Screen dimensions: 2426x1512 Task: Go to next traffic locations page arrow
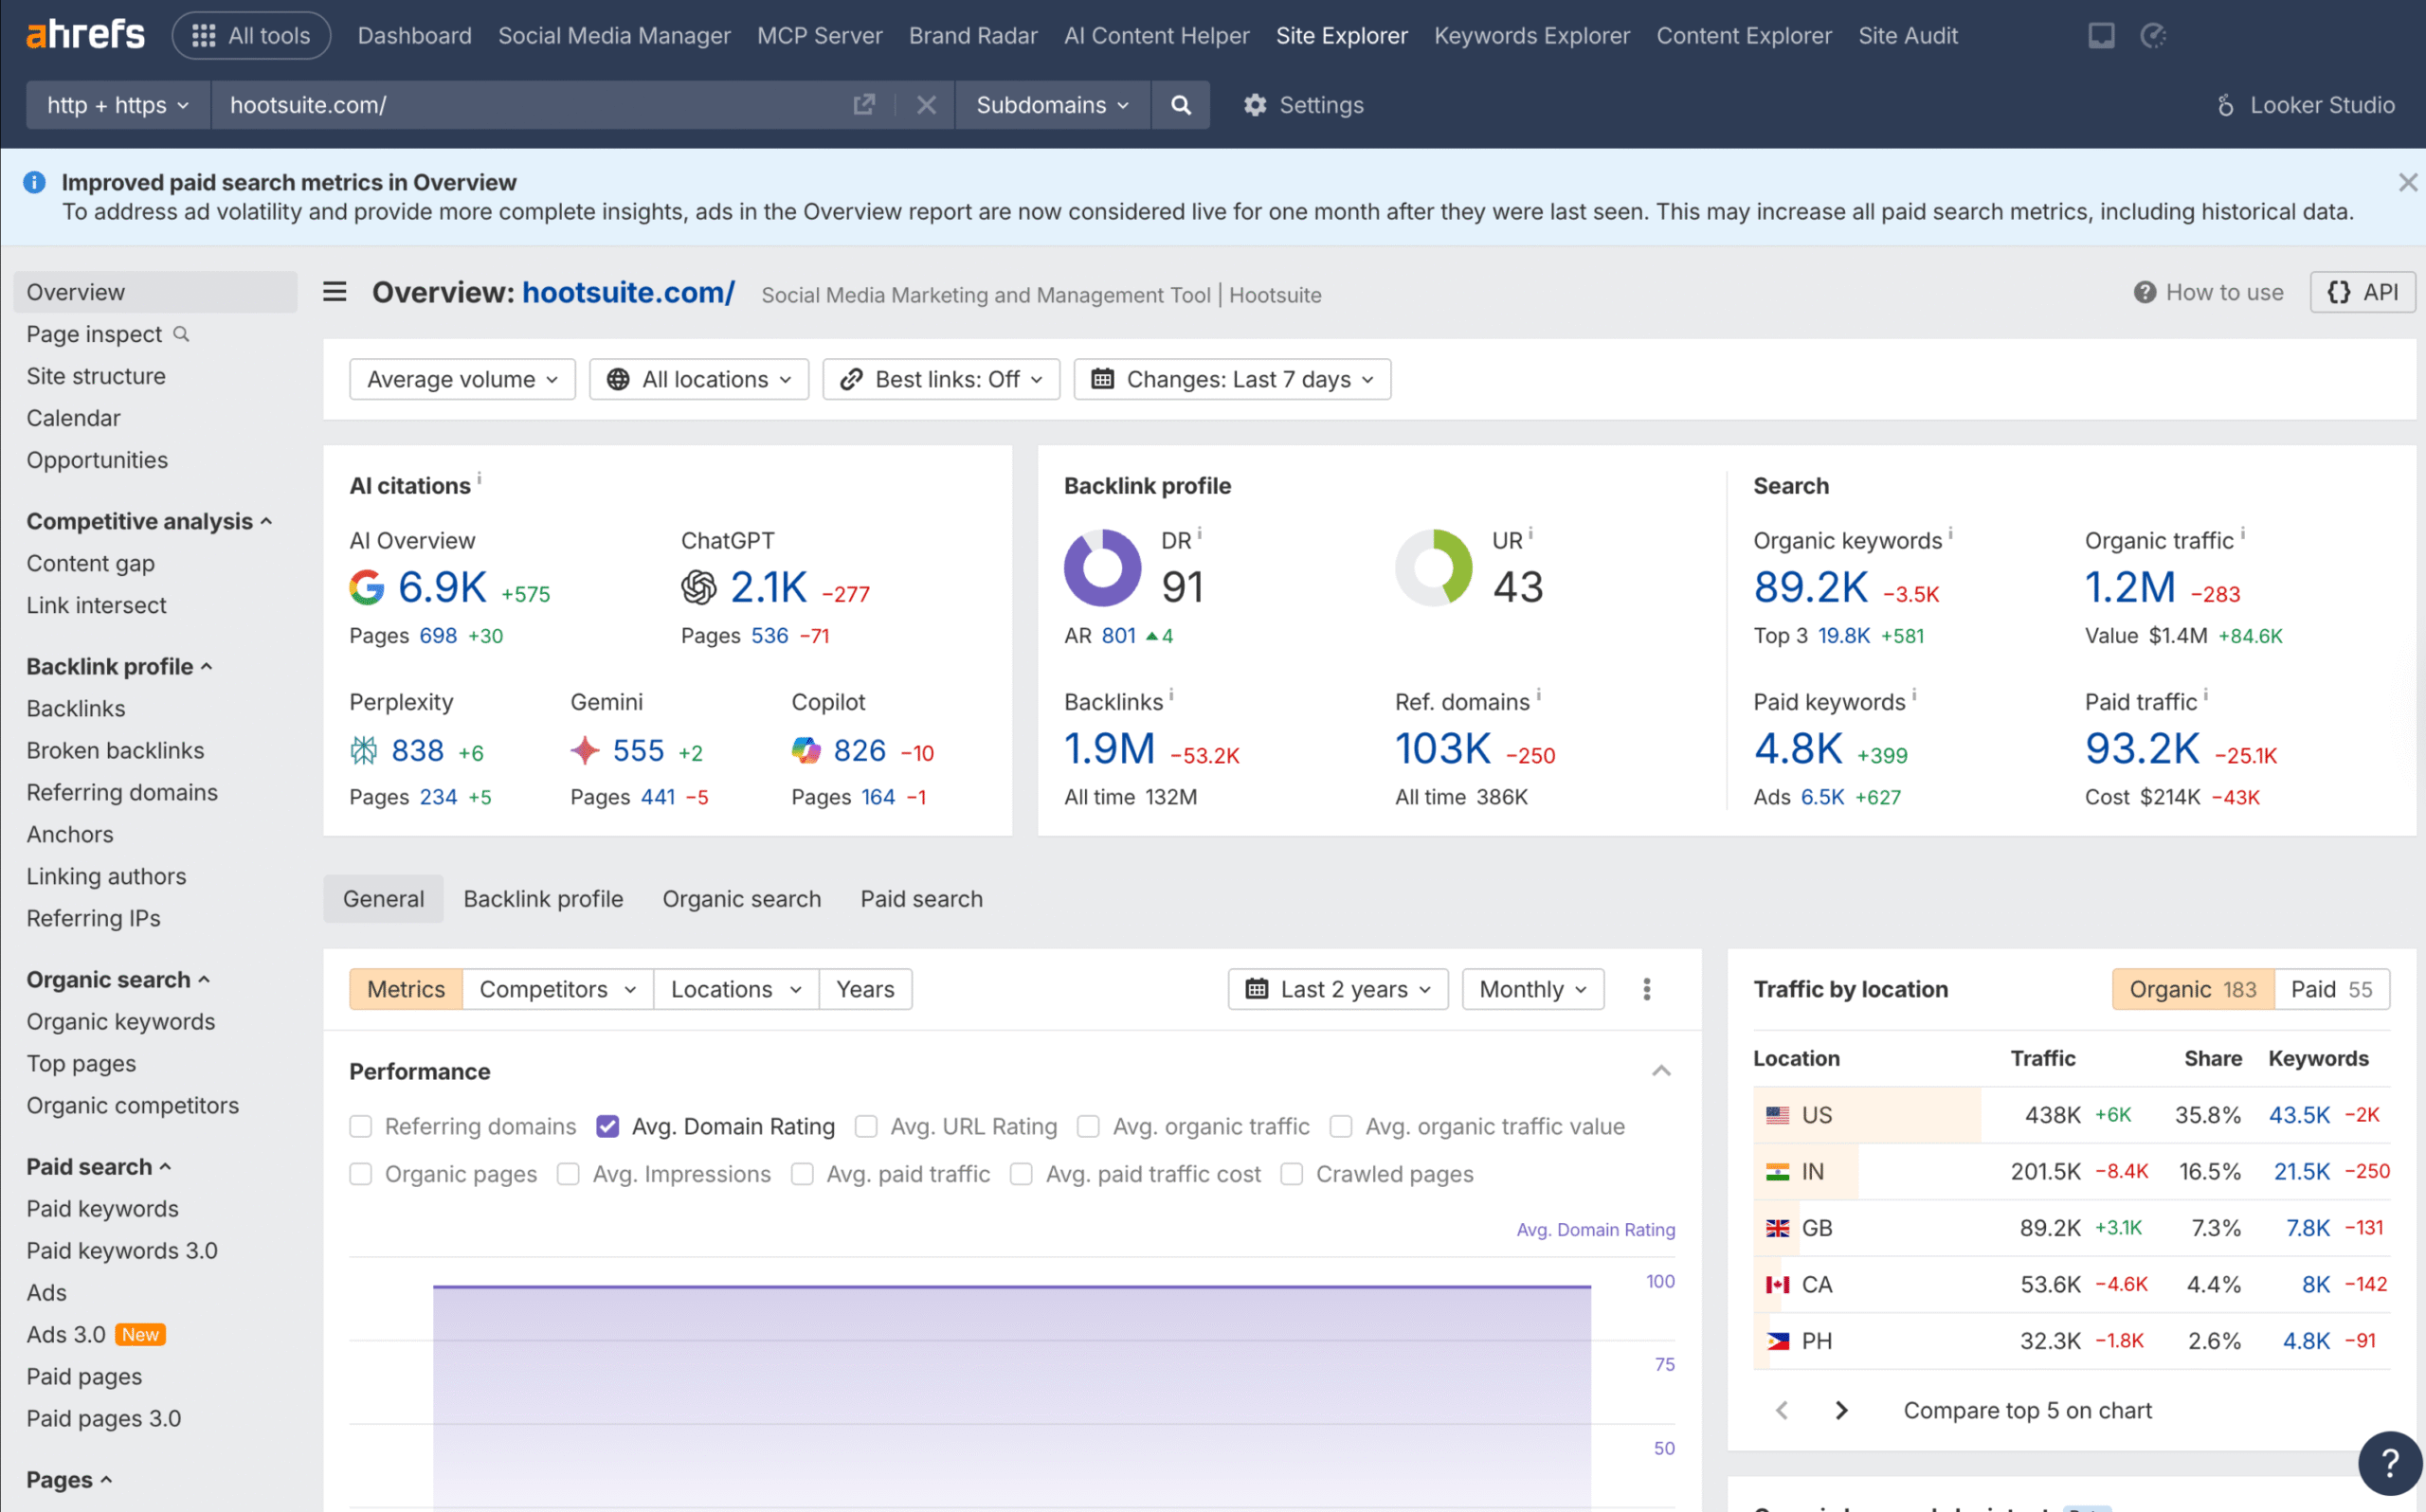[x=1841, y=1410]
